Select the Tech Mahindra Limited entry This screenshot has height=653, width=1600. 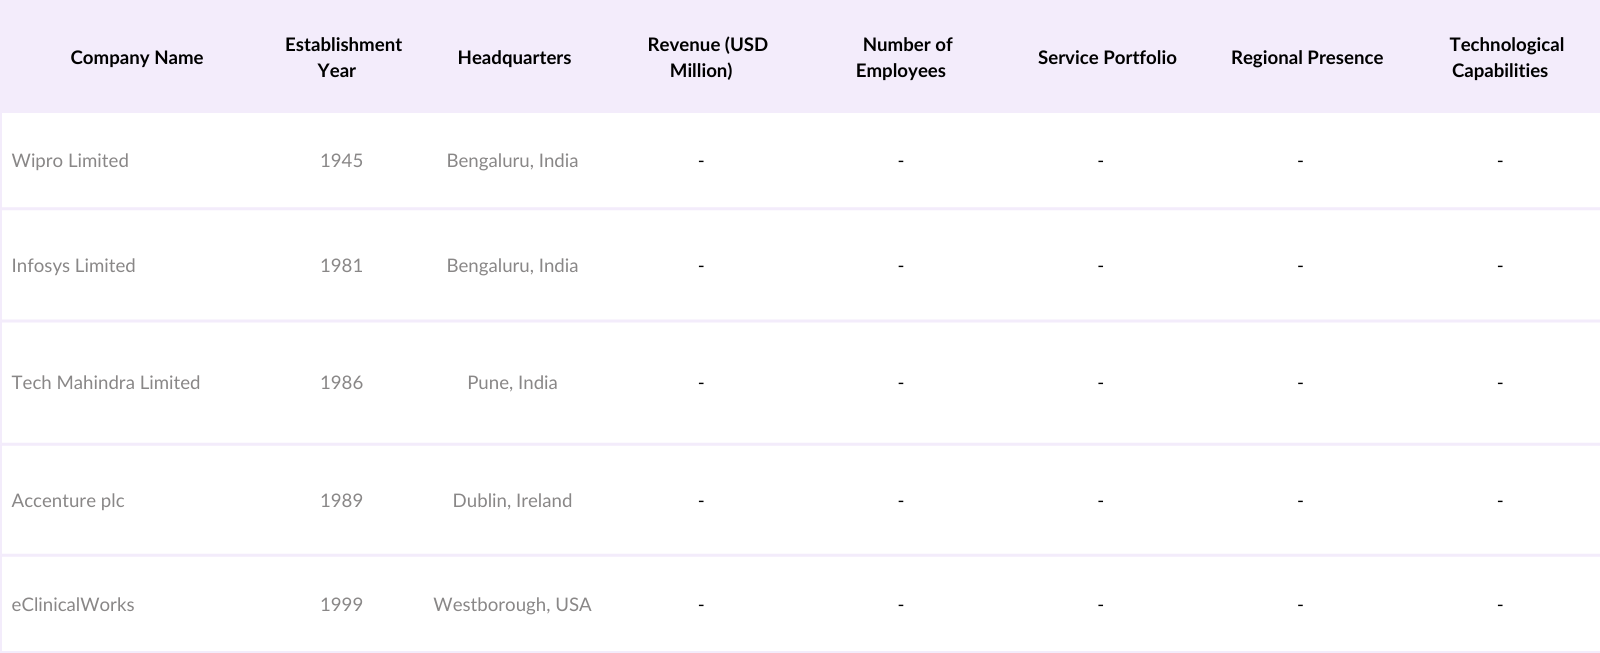click(x=105, y=382)
